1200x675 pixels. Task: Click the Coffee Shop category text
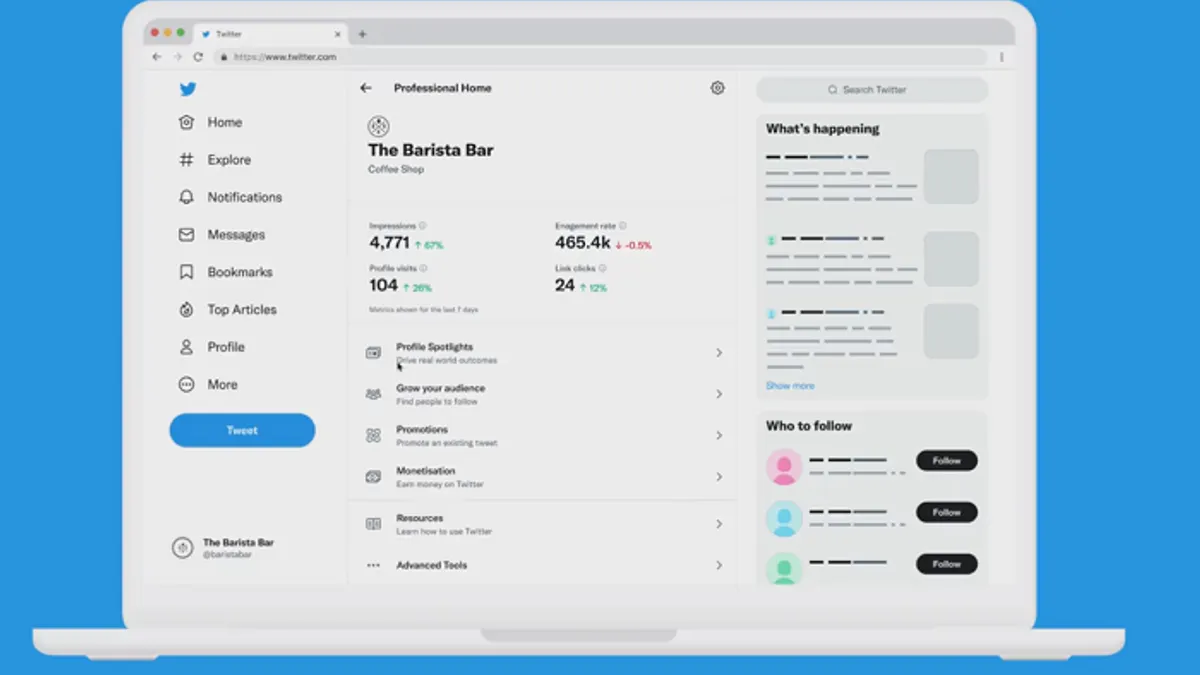pyautogui.click(x=396, y=170)
